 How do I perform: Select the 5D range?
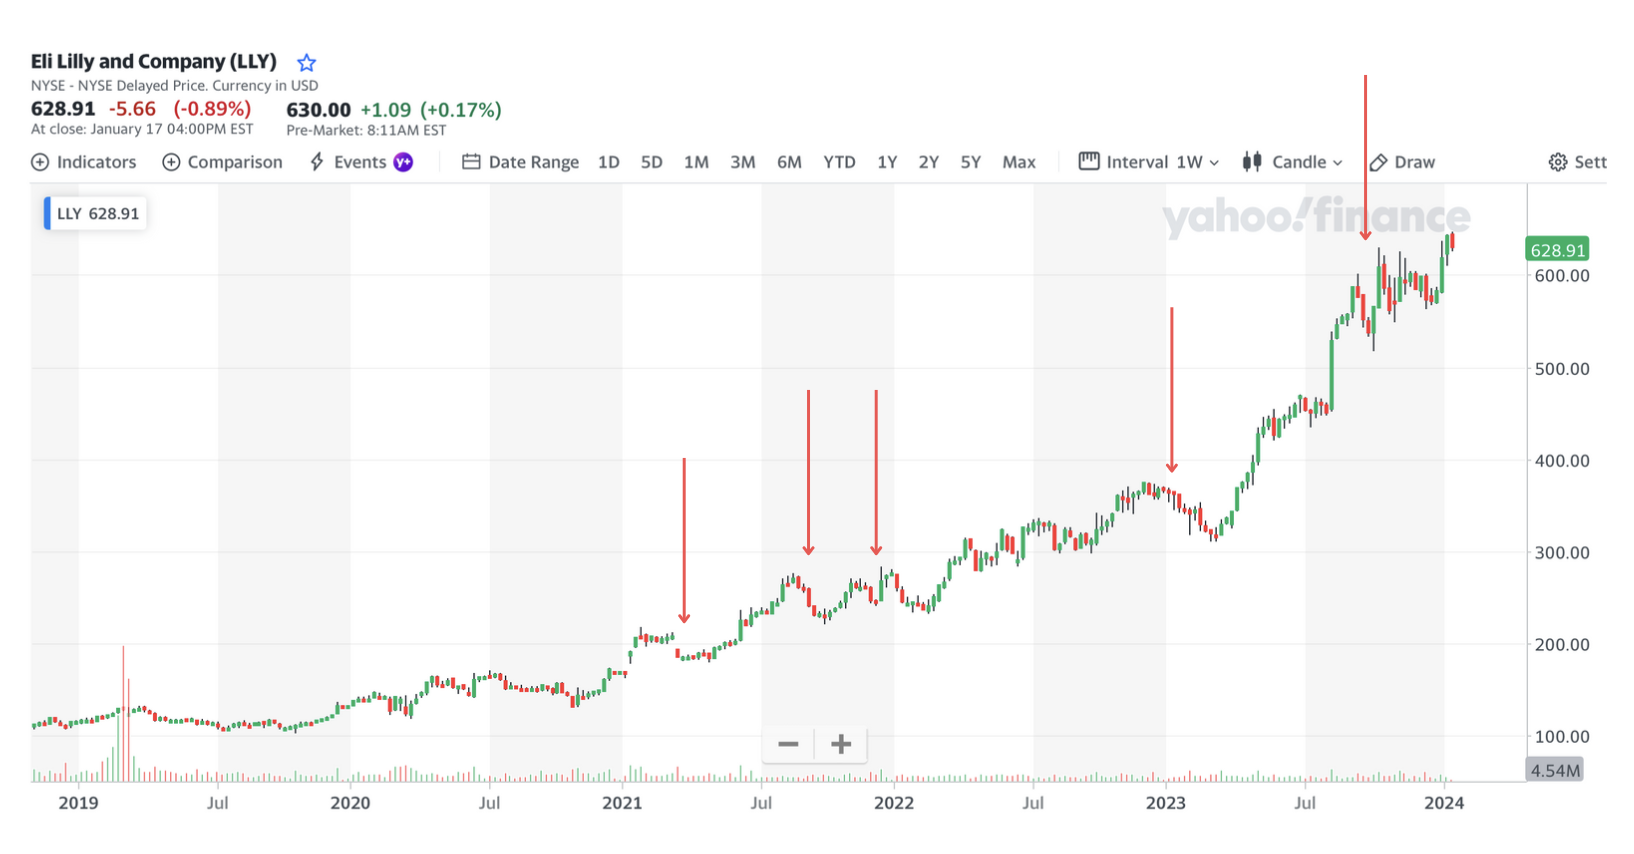(x=651, y=162)
